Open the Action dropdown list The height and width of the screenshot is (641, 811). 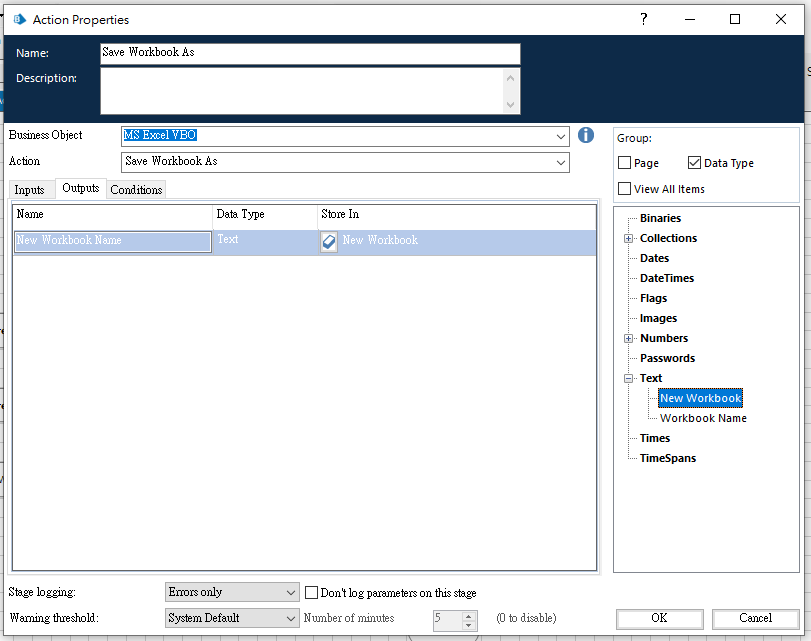(x=561, y=162)
